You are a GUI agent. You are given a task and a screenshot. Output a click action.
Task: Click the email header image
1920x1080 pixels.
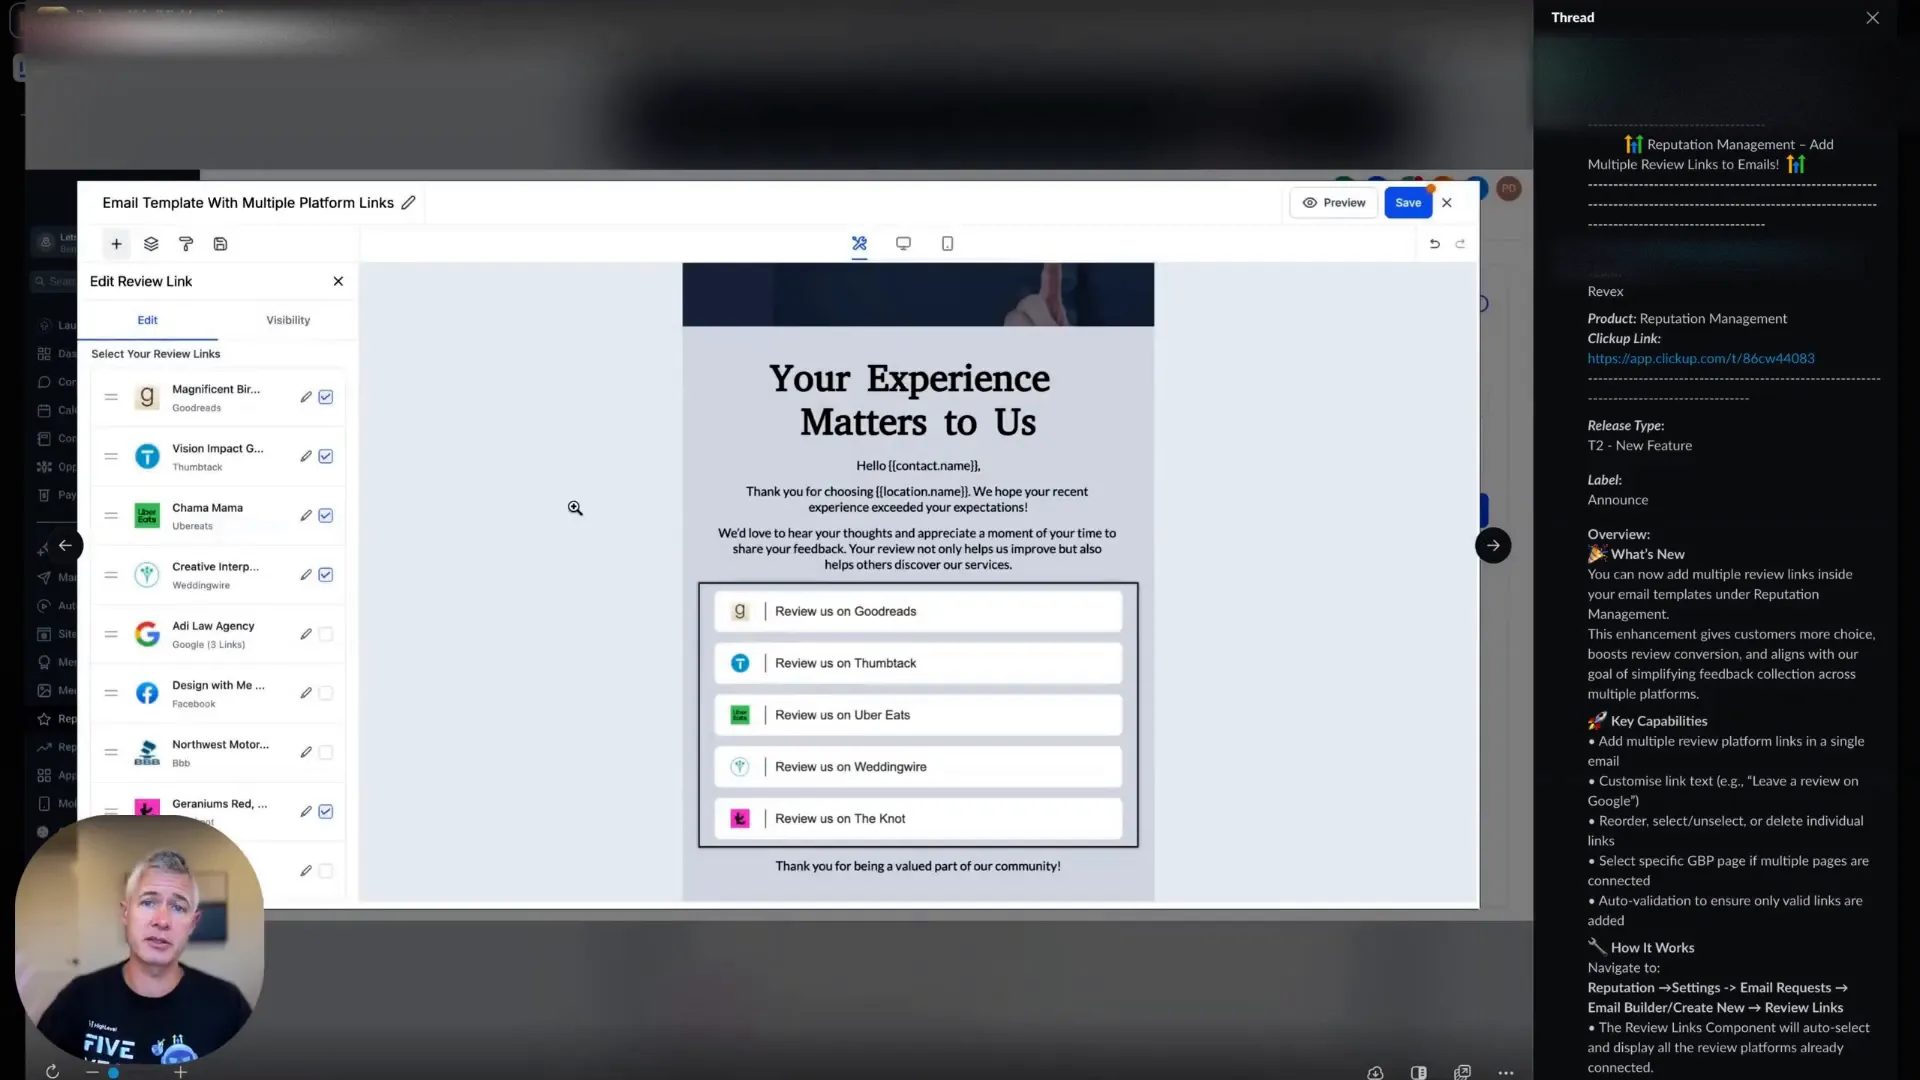tap(918, 294)
